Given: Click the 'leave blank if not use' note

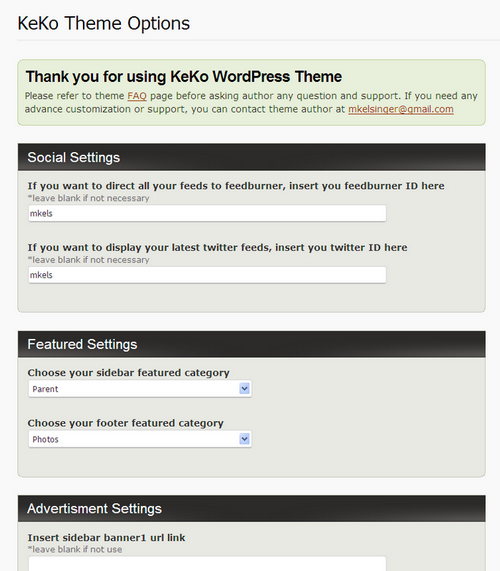Looking at the screenshot, I should 75,549.
